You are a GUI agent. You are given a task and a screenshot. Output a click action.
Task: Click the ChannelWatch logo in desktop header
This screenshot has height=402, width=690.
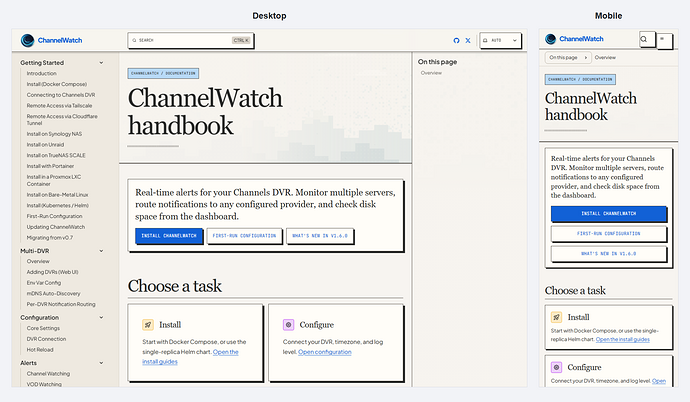(x=51, y=40)
